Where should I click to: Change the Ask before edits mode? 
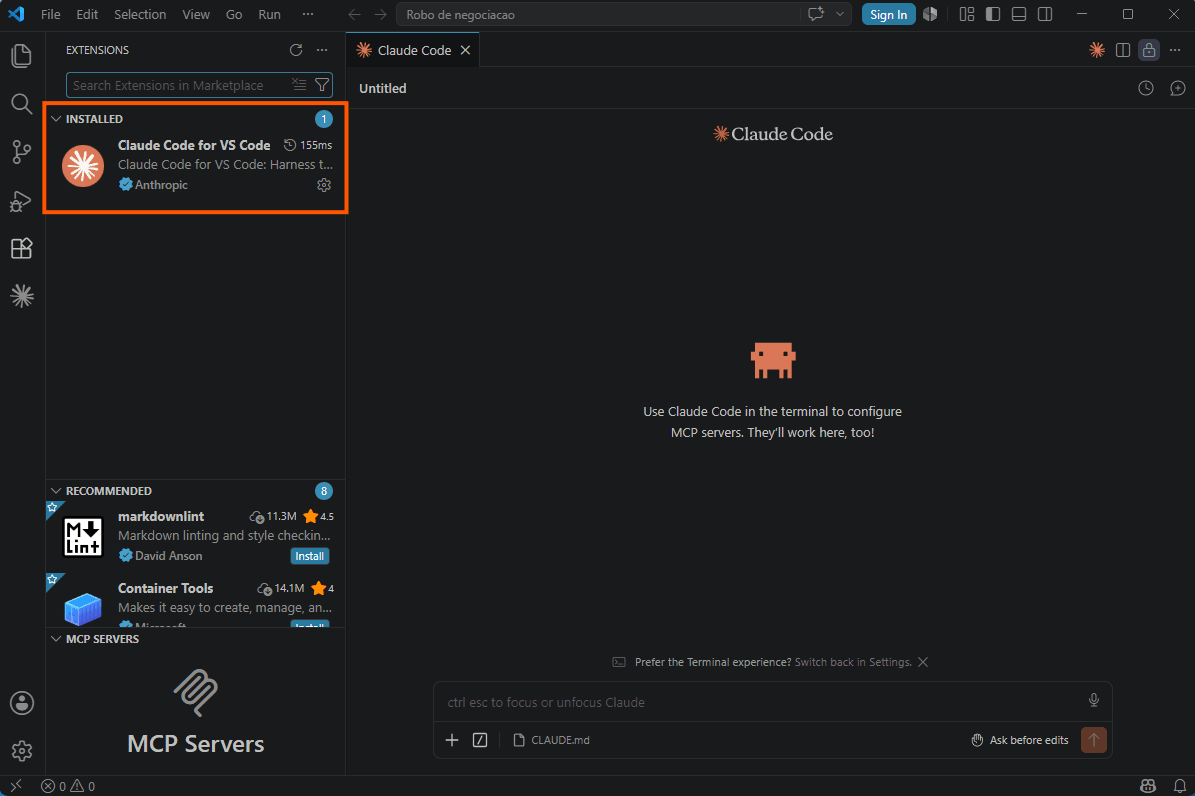(1020, 740)
